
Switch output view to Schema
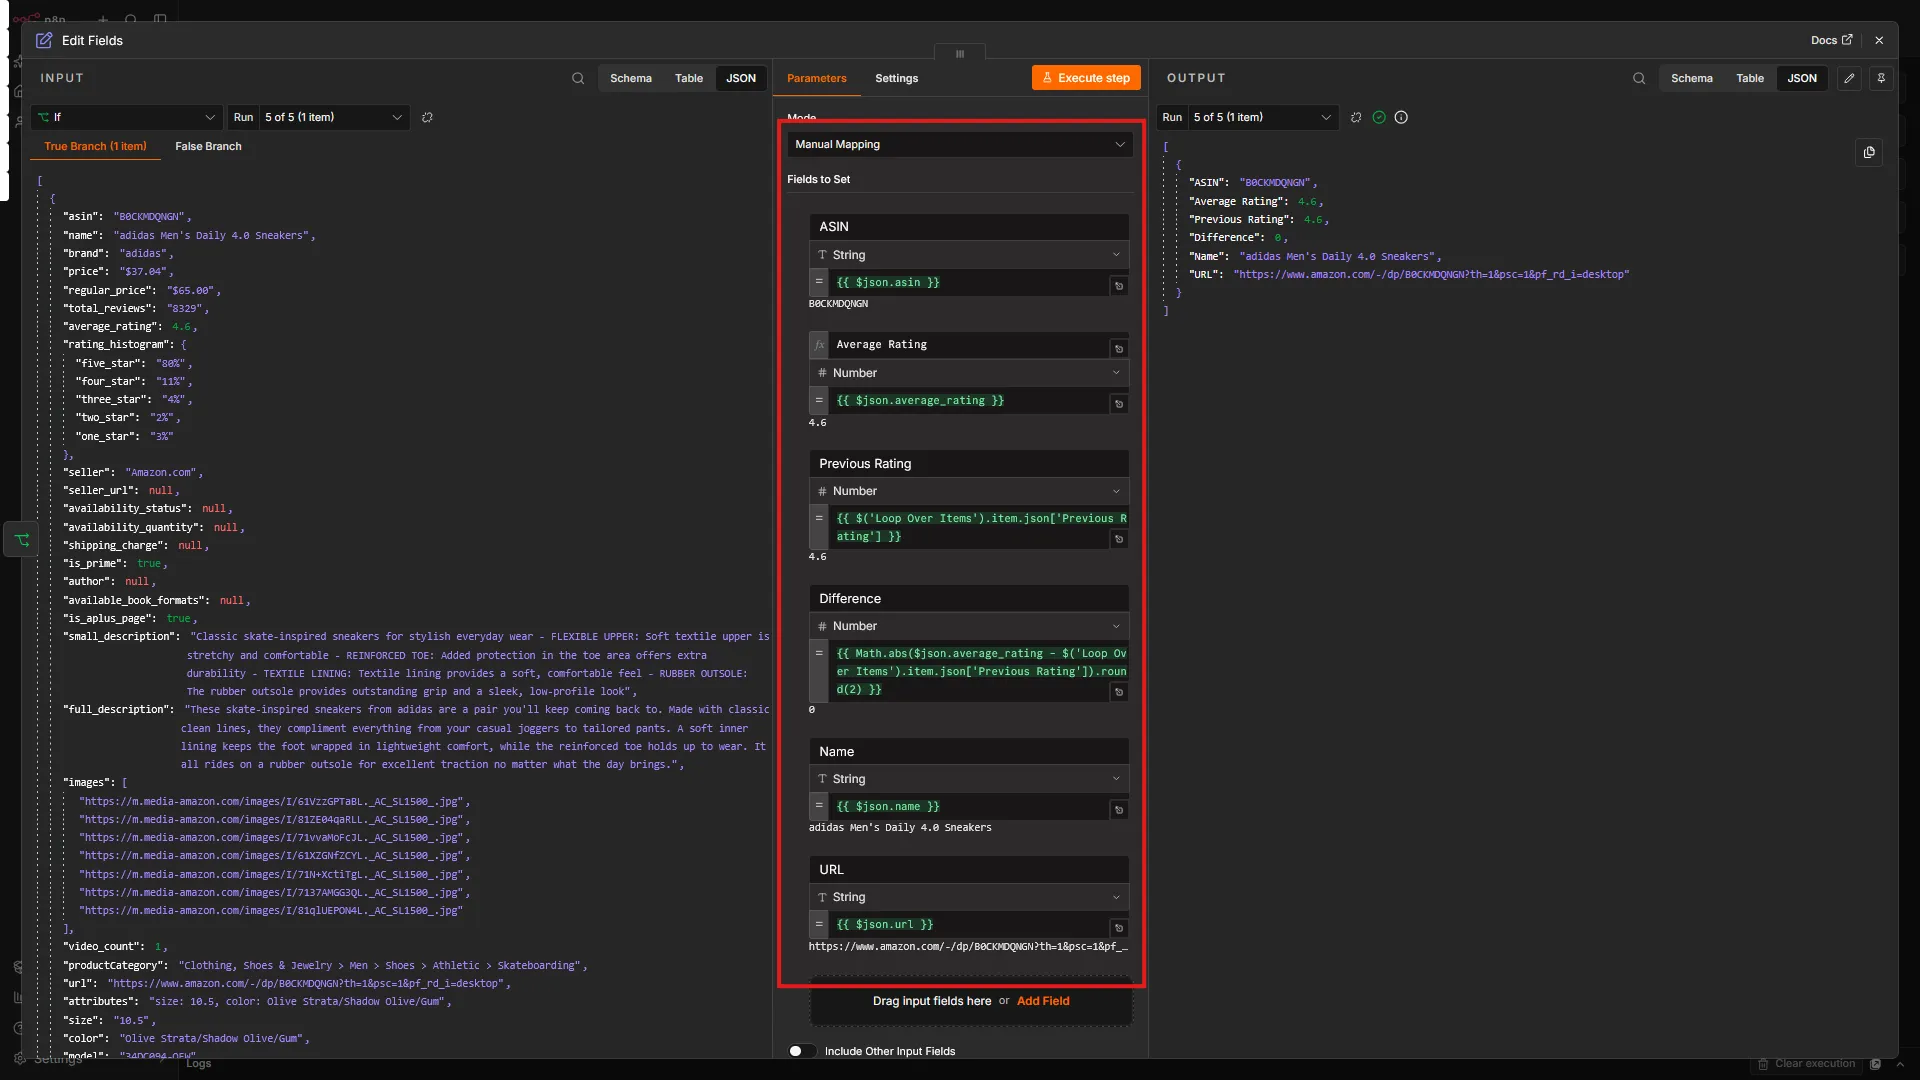[1692, 78]
